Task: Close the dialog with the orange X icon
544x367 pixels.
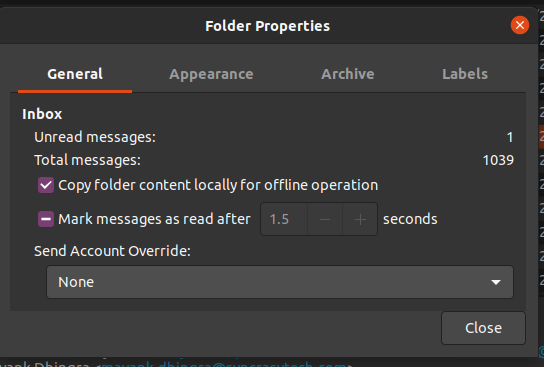Action: (x=519, y=25)
